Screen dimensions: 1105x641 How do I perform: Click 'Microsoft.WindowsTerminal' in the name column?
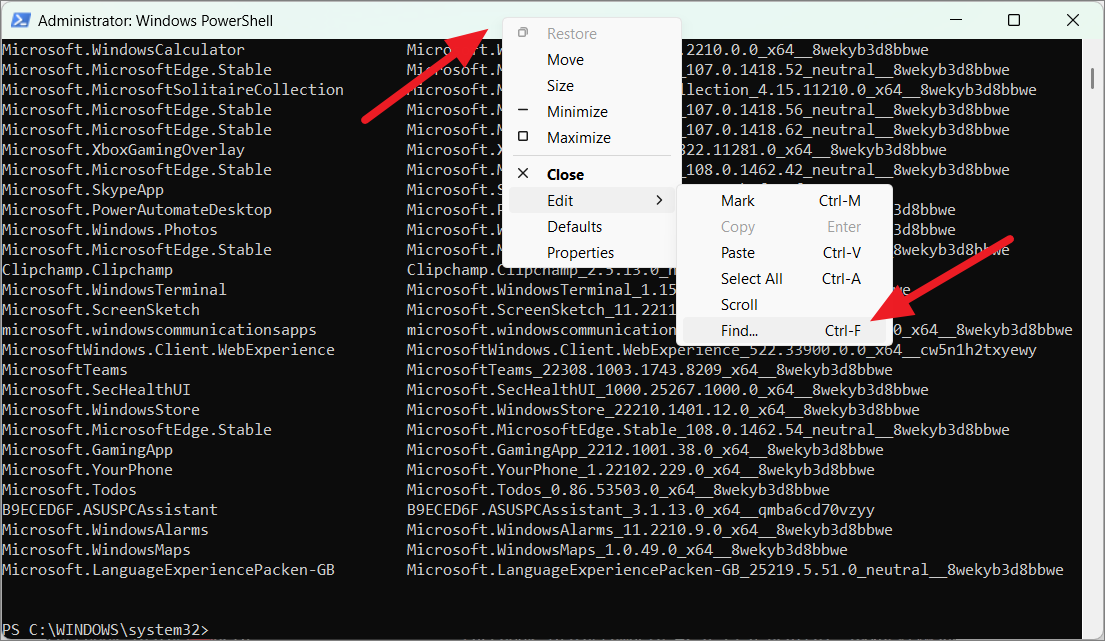tap(114, 290)
